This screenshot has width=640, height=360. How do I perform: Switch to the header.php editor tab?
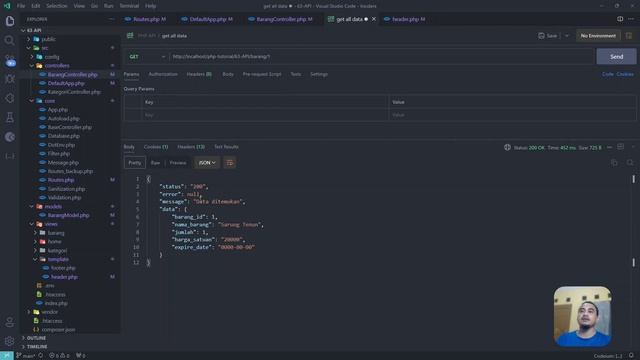coord(404,19)
